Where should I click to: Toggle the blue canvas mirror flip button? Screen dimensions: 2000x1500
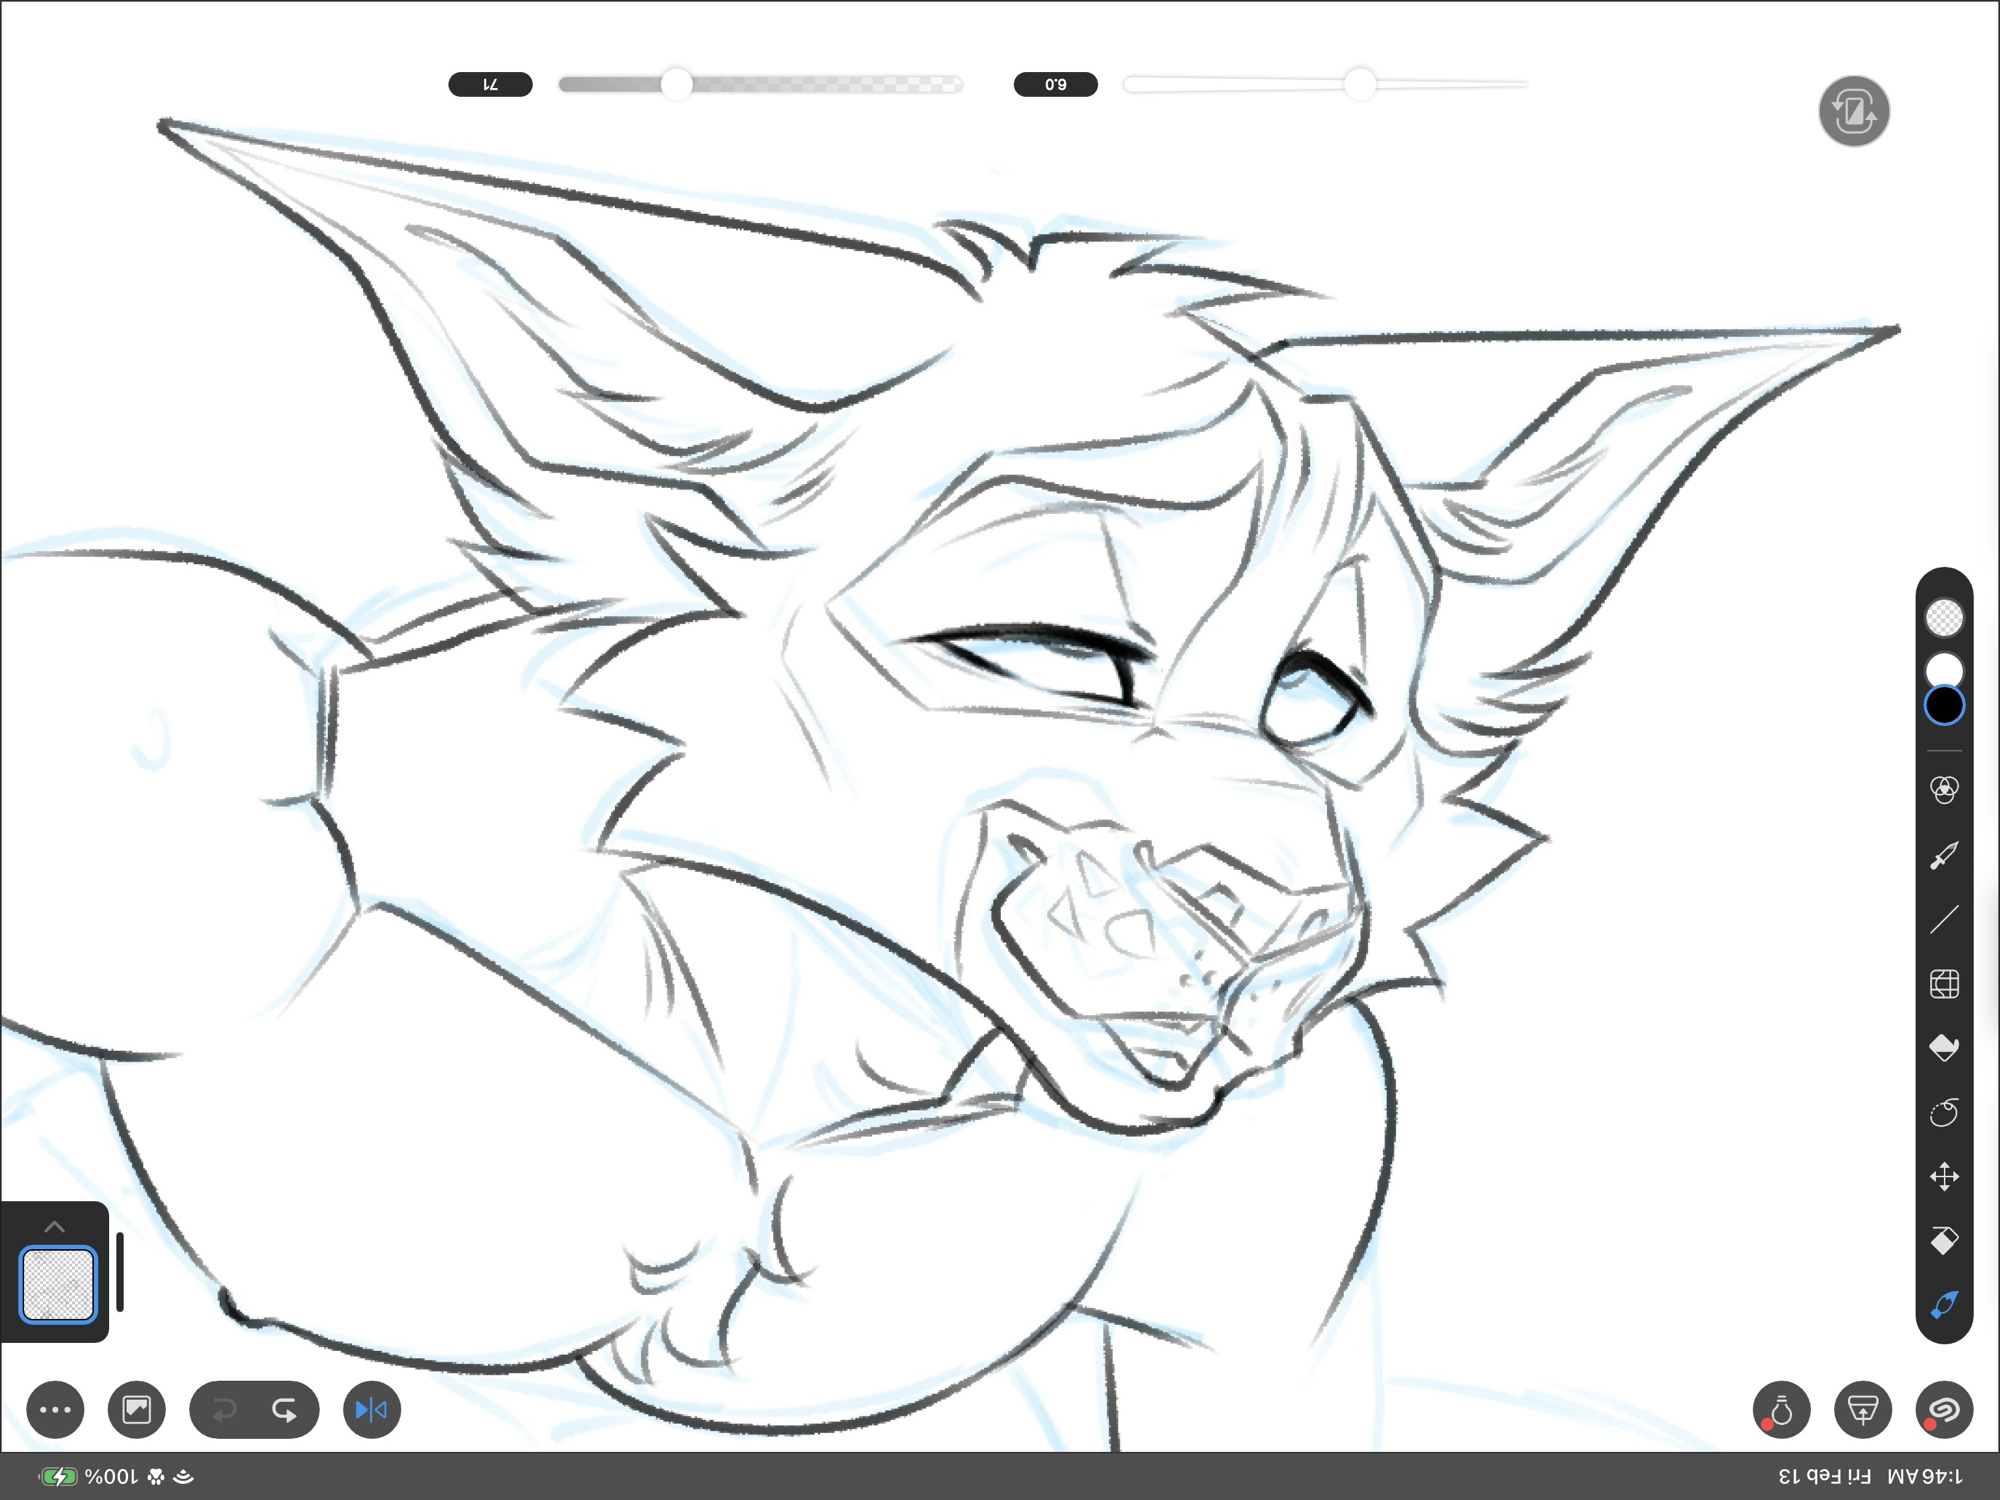[371, 1410]
